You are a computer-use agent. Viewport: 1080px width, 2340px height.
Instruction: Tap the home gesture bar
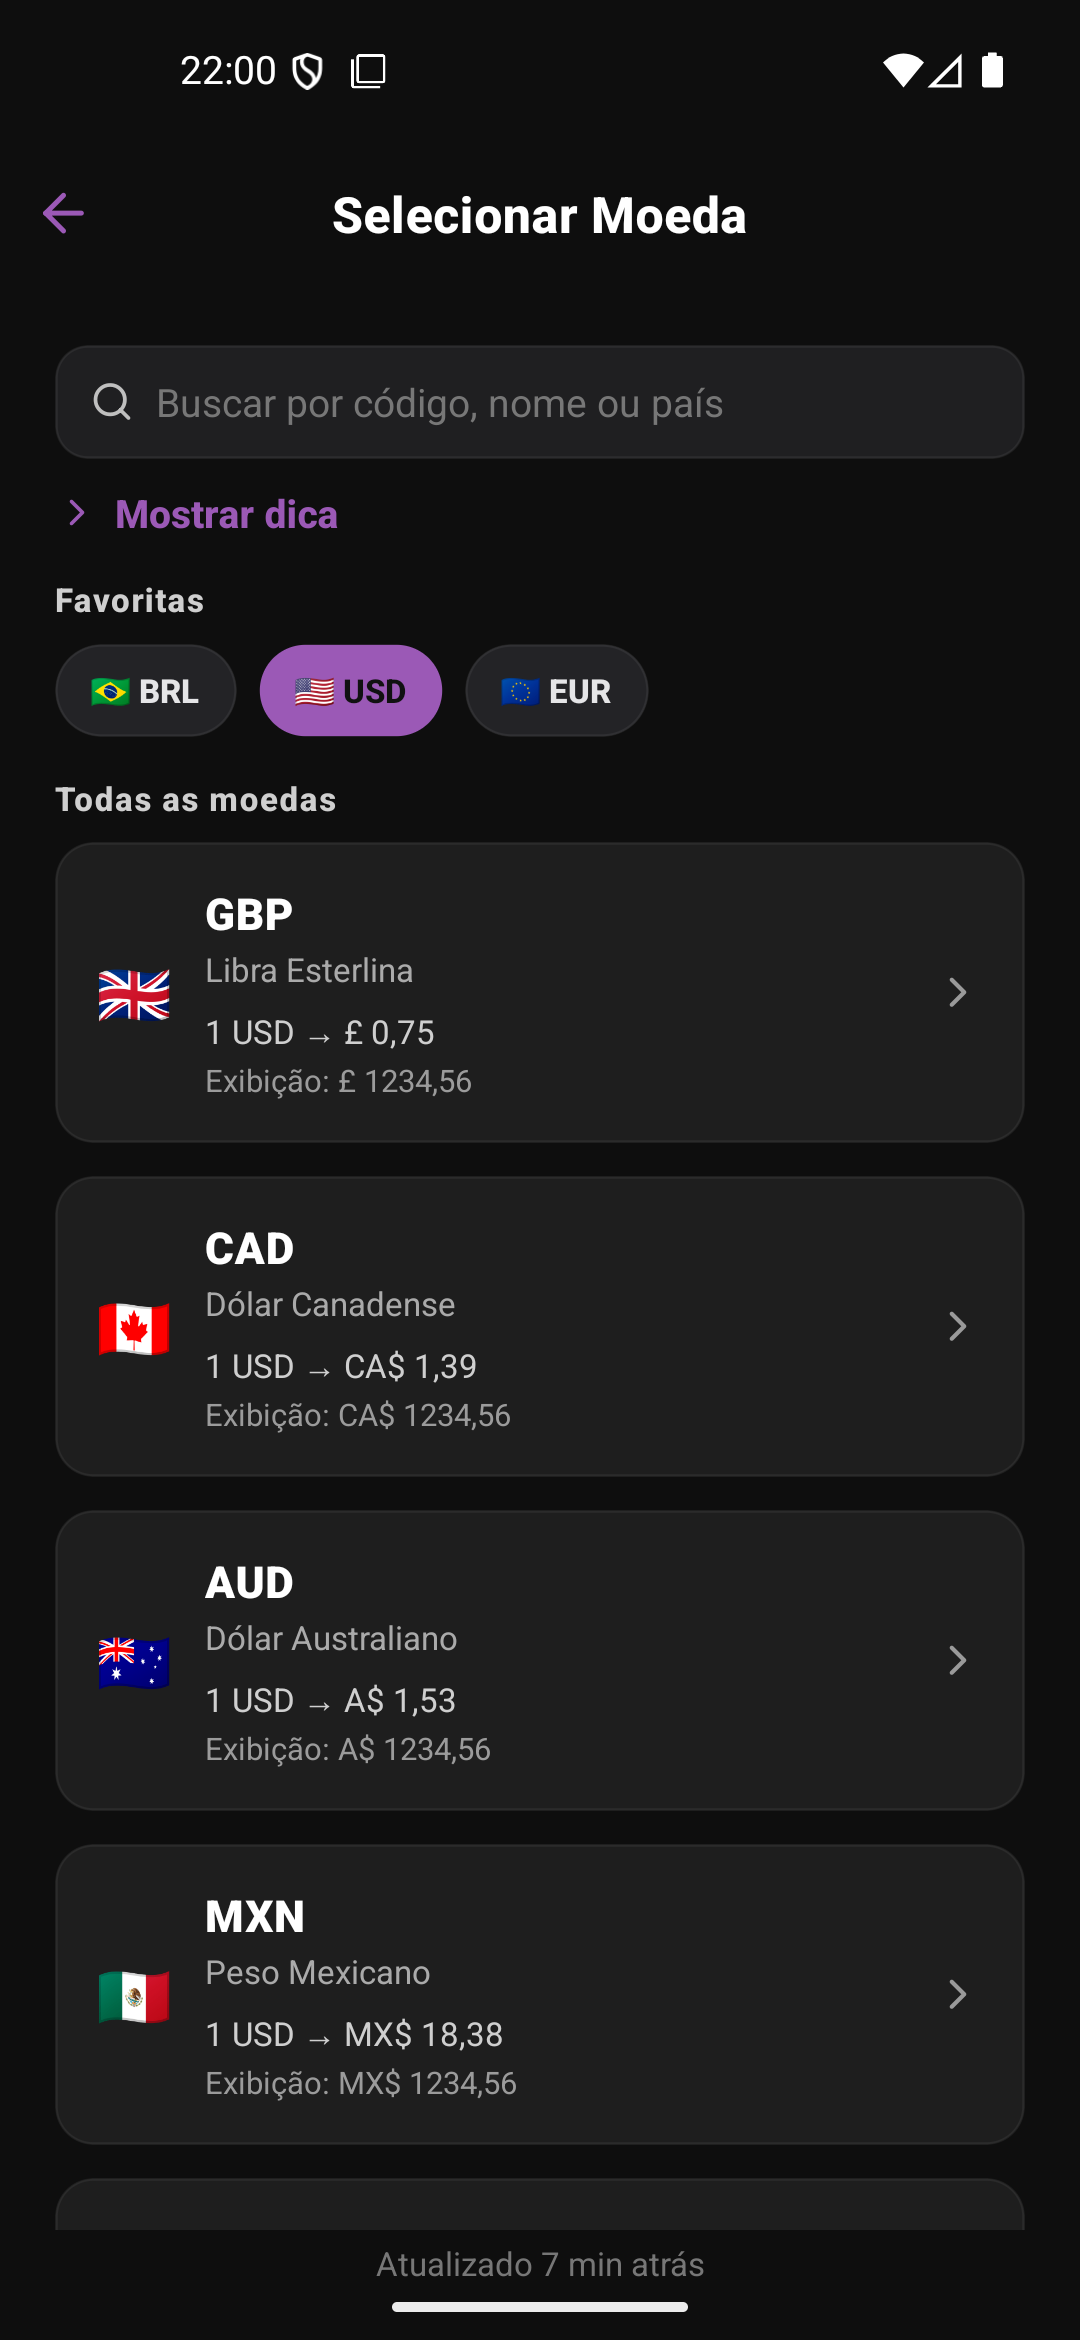pyautogui.click(x=540, y=2307)
